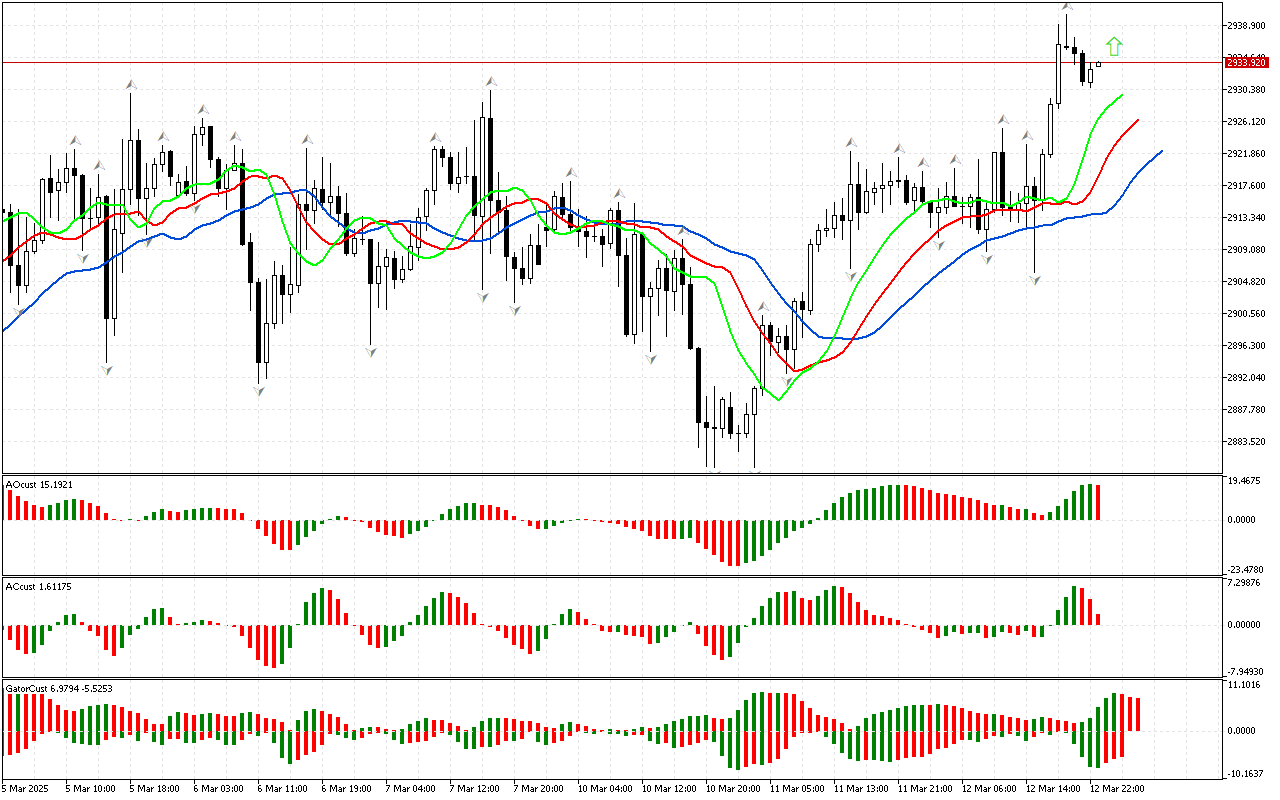1280x800 pixels.
Task: Click the red current price label 2933.920
Action: (x=1246, y=62)
